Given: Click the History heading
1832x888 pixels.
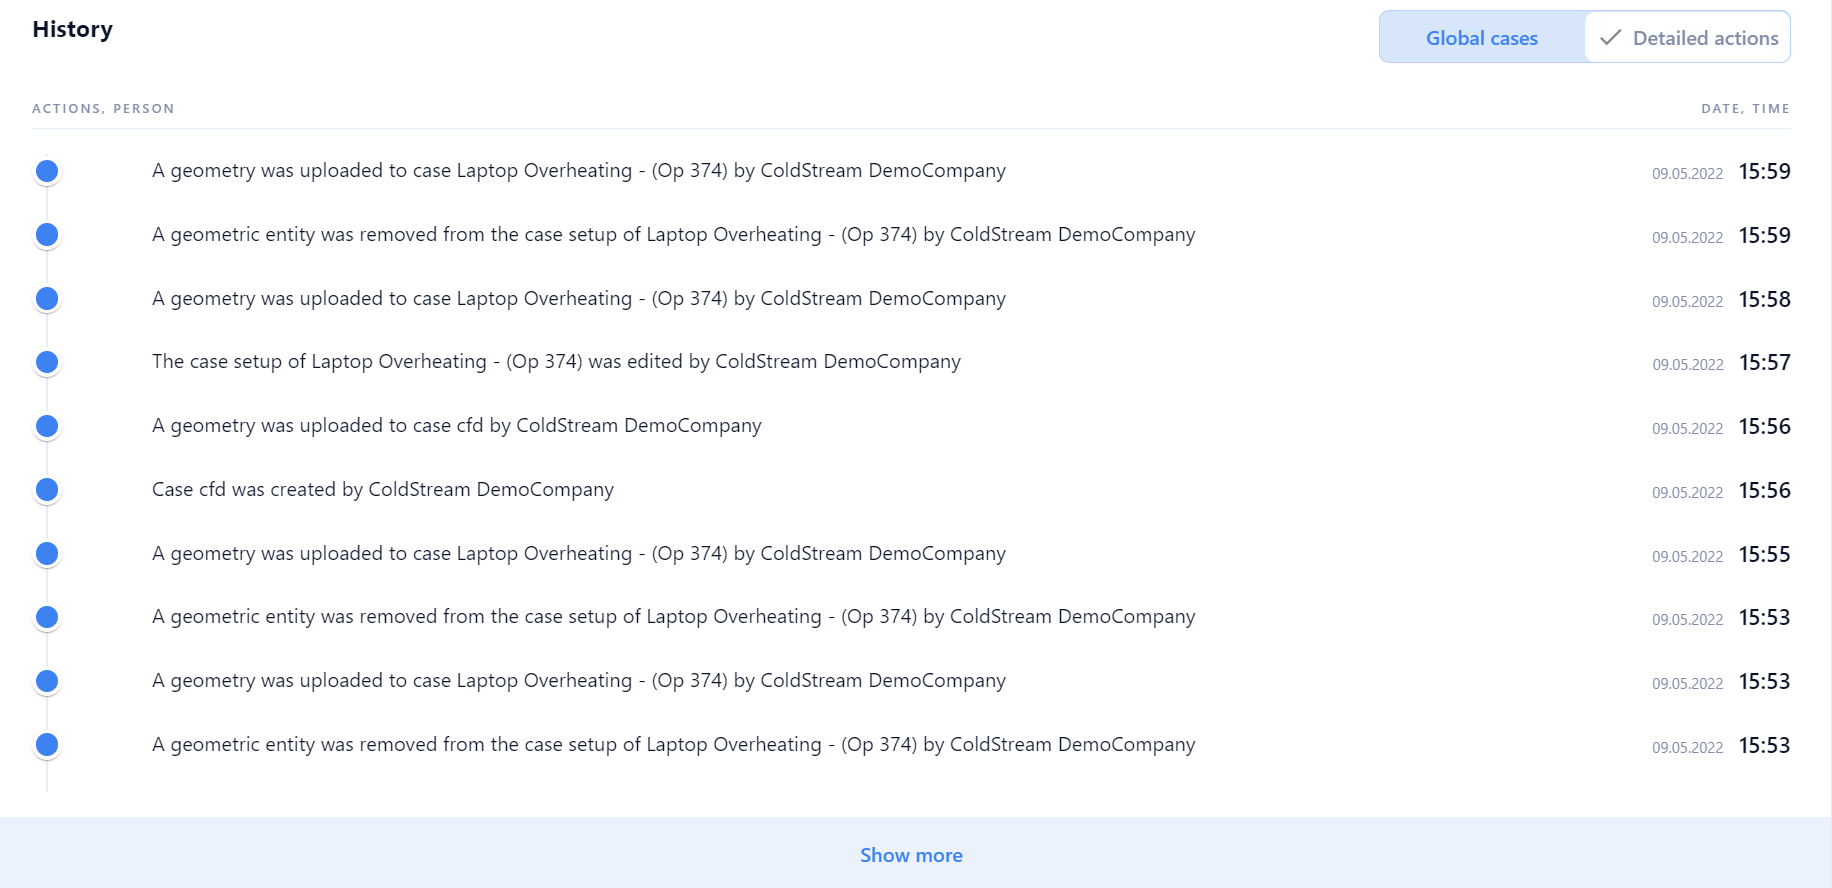Looking at the screenshot, I should pyautogui.click(x=73, y=30).
